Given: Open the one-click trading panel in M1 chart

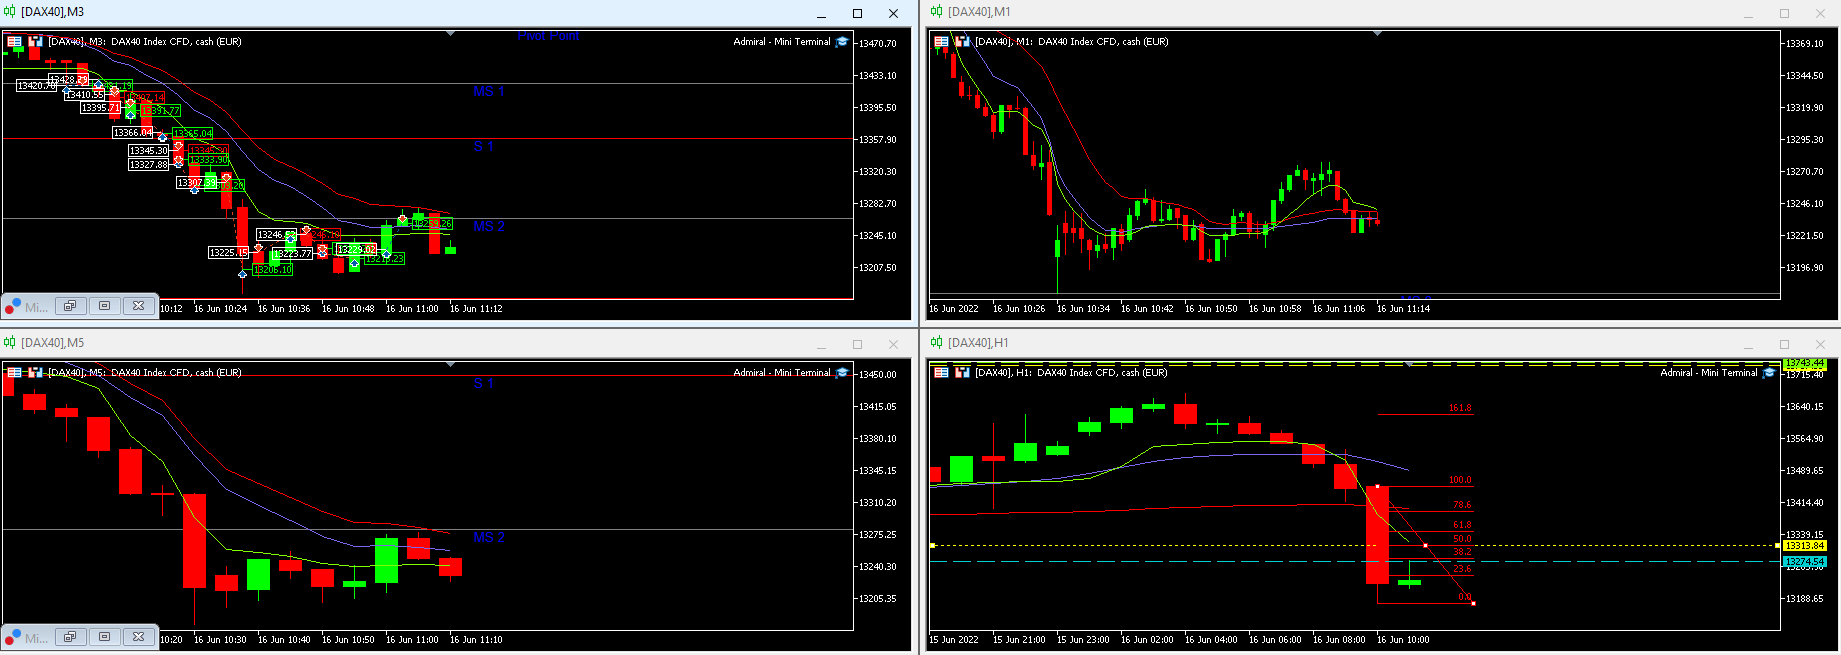Looking at the screenshot, I should coord(941,42).
